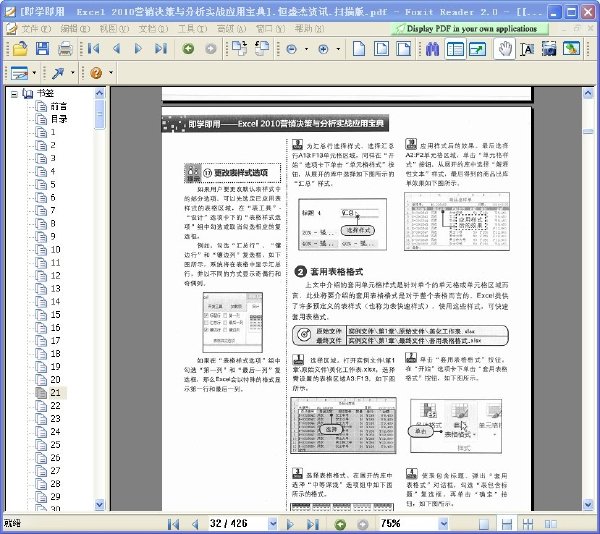600x534 pixels.
Task: Open dropdown beside the help icon
Action: [111, 73]
